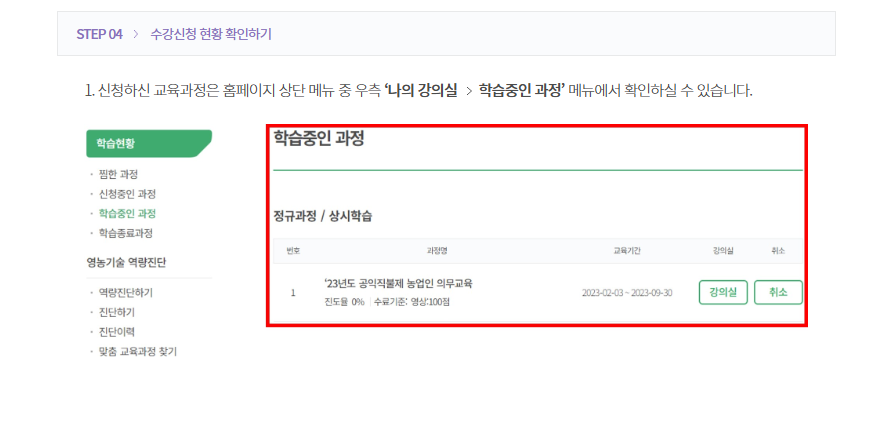Click the 취소 column header
This screenshot has width=879, height=426.
tap(778, 251)
